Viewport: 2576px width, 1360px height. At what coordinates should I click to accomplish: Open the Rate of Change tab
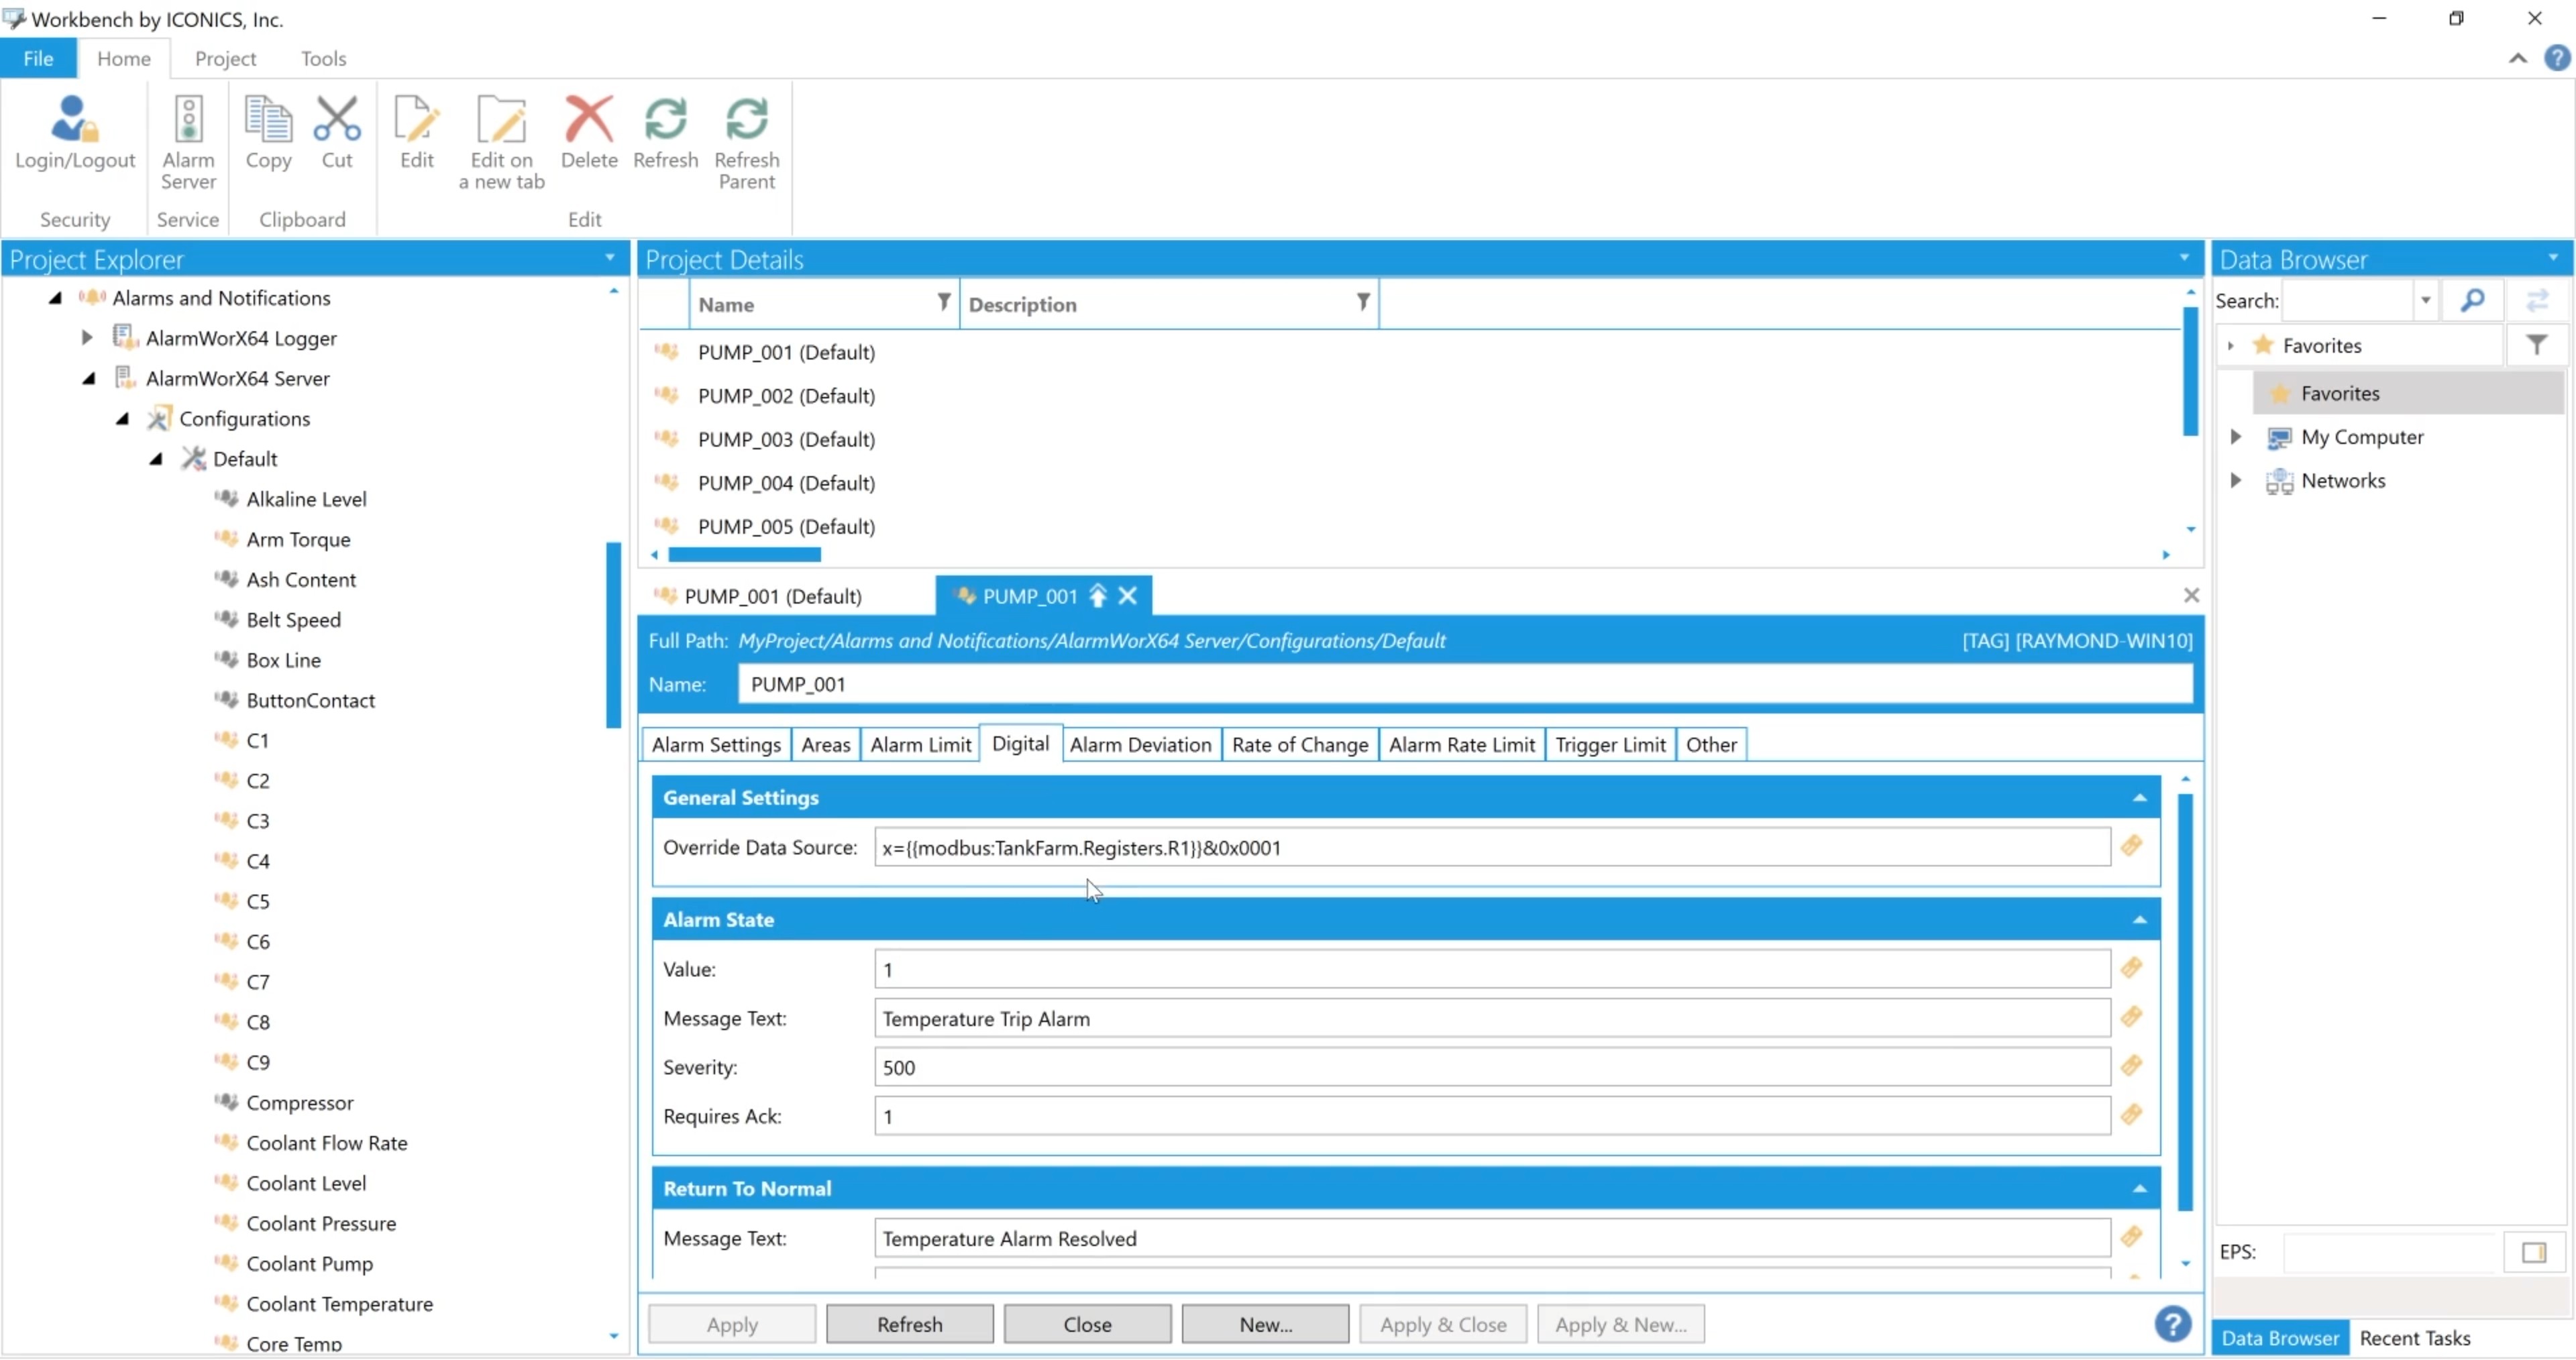pos(1299,745)
